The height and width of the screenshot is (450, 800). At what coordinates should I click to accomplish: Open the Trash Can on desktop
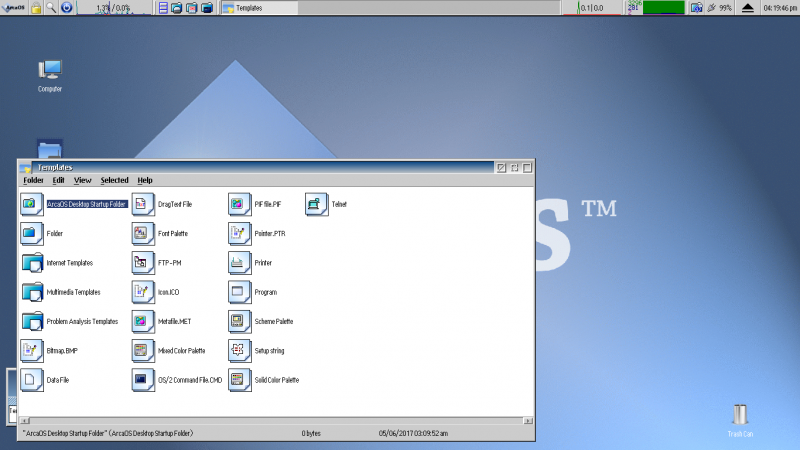[740, 416]
